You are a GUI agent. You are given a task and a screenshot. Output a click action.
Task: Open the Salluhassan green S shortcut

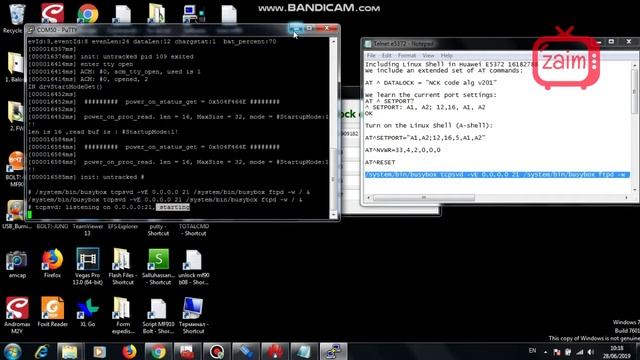click(x=158, y=266)
